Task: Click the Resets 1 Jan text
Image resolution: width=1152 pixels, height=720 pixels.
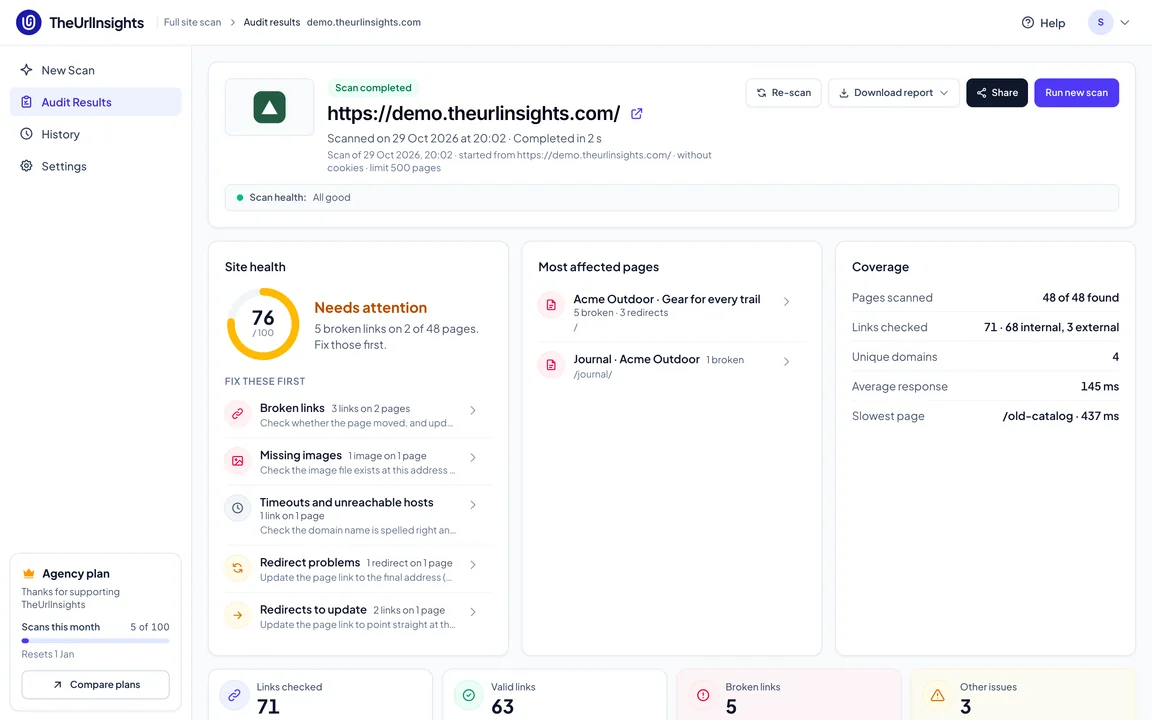Action: point(48,654)
